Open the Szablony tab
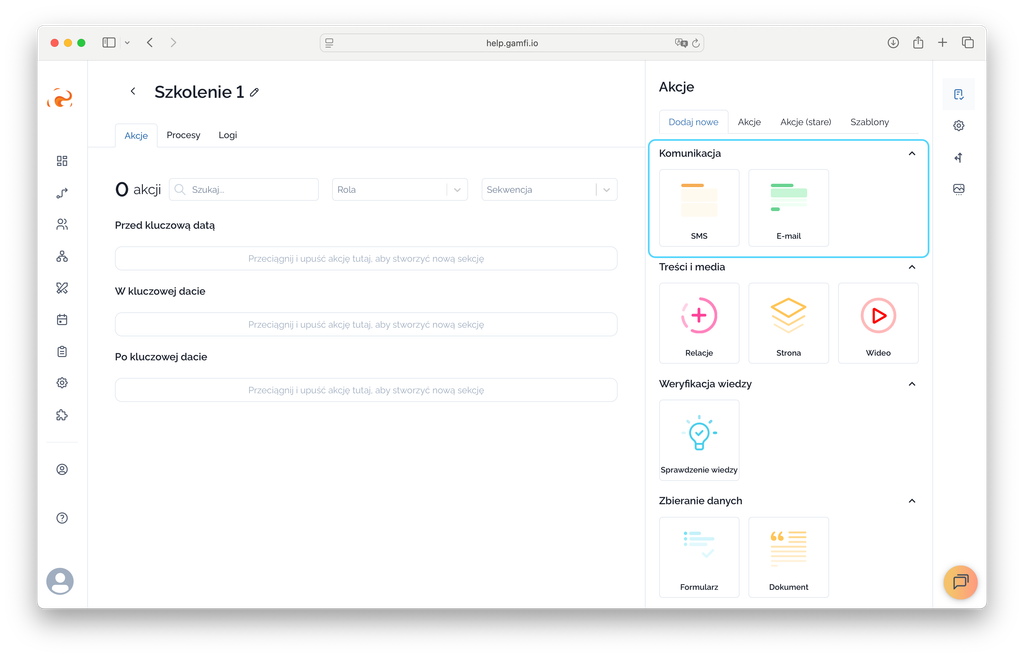This screenshot has height=658, width=1024. [x=869, y=122]
